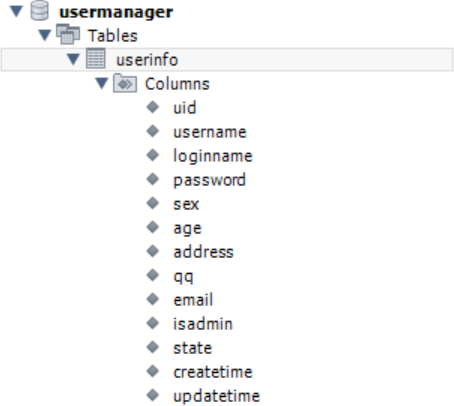454x406 pixels.
Task: Select the password column
Action: pyautogui.click(x=209, y=180)
